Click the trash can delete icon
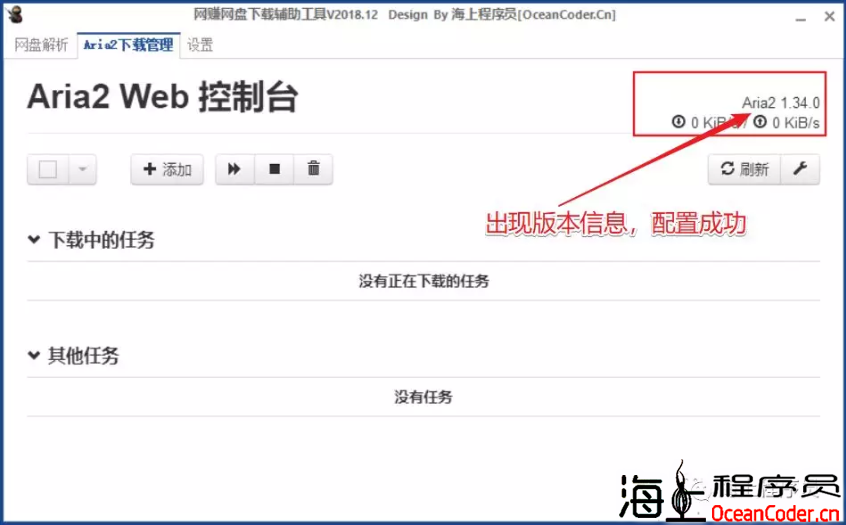Image resolution: width=846 pixels, height=525 pixels. 313,169
